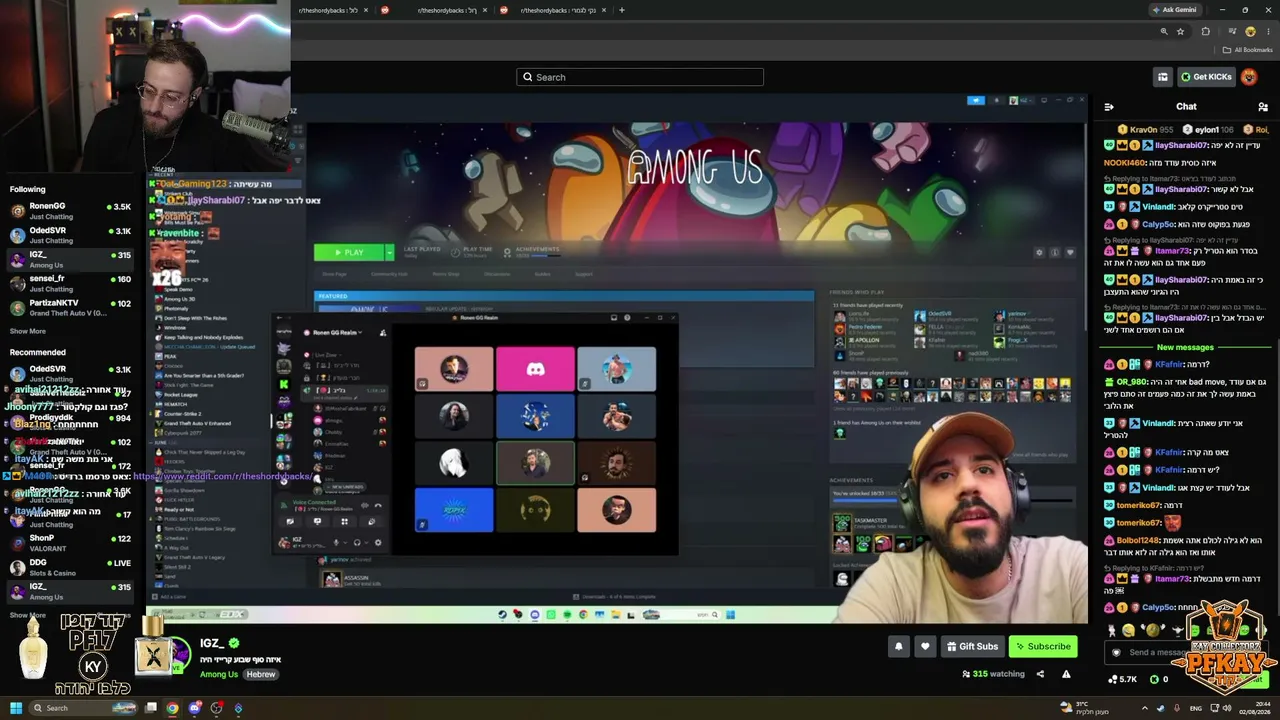The image size is (1280, 720).
Task: Switch the ENG input language
Action: tap(1195, 708)
